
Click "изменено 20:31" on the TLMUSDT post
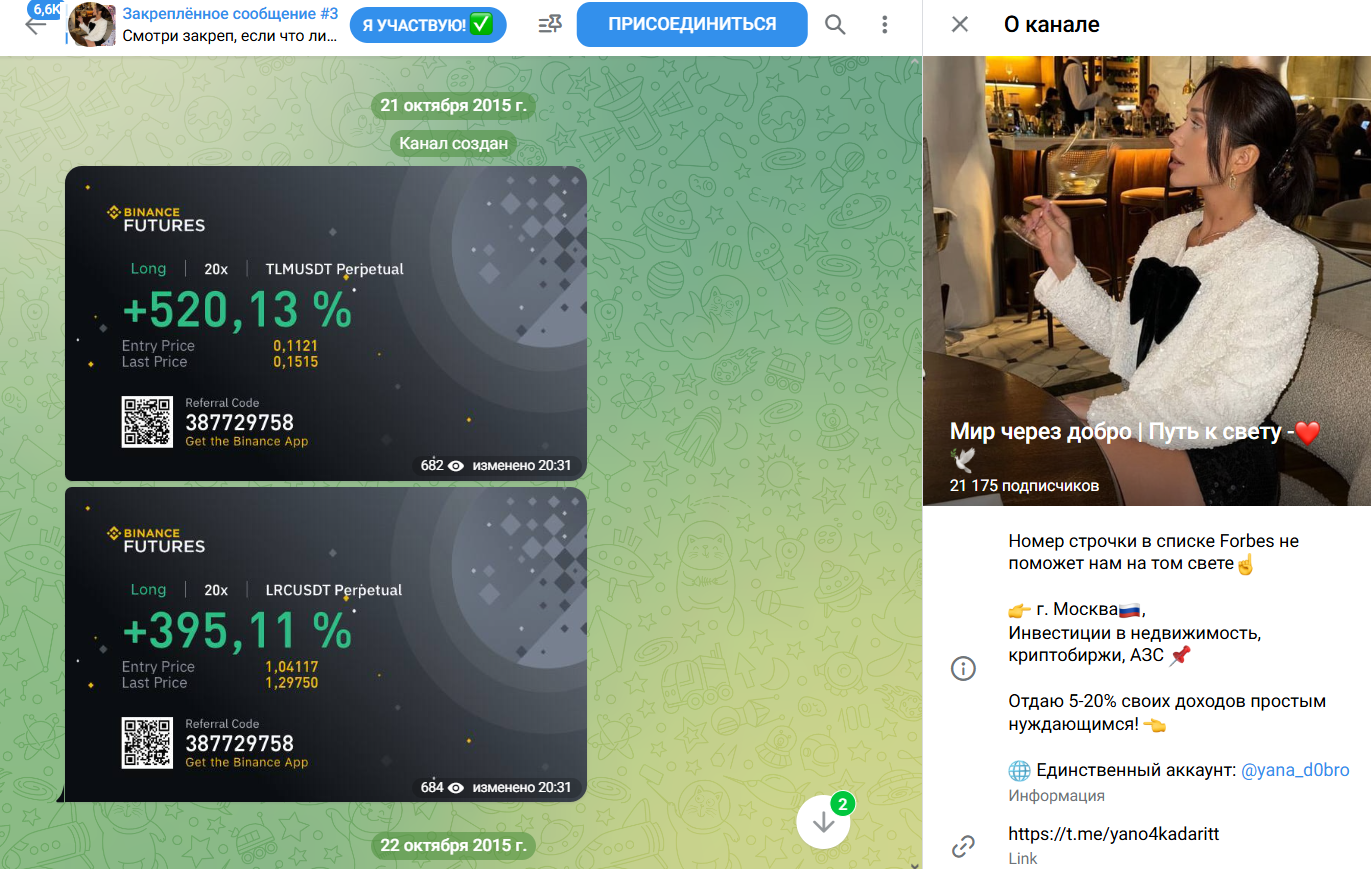pos(522,466)
